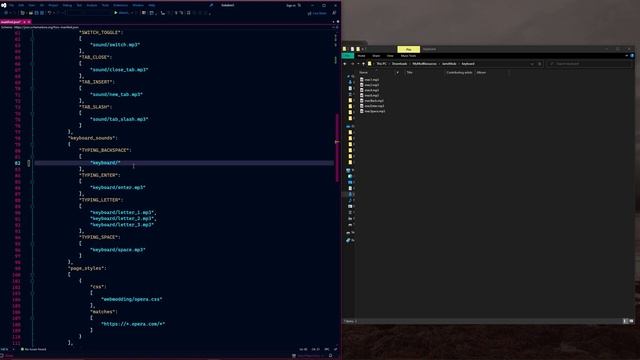Image resolution: width=640 pixels, height=360 pixels.
Task: Sort files by Name column header
Action: 363,73
